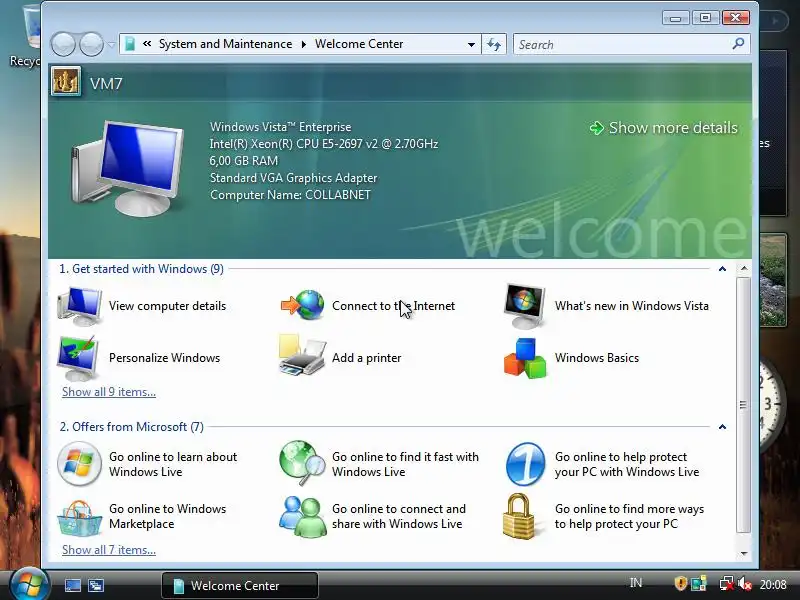Click the refresh button beside the address bar
800x600 pixels.
(x=494, y=44)
